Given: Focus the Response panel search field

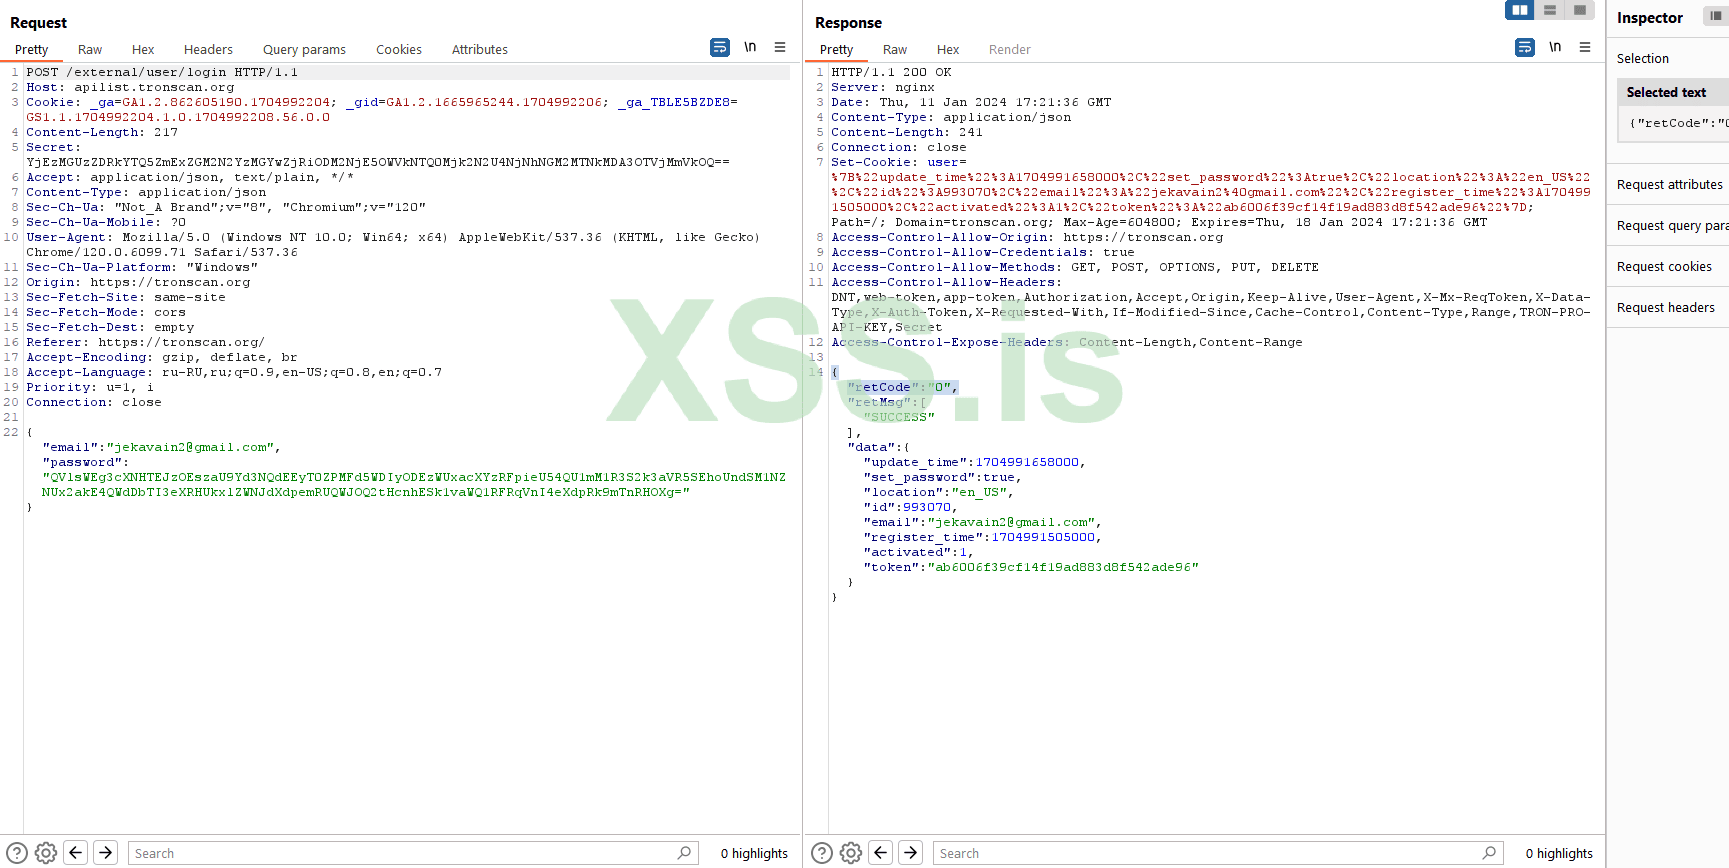Looking at the screenshot, I should click(1217, 853).
